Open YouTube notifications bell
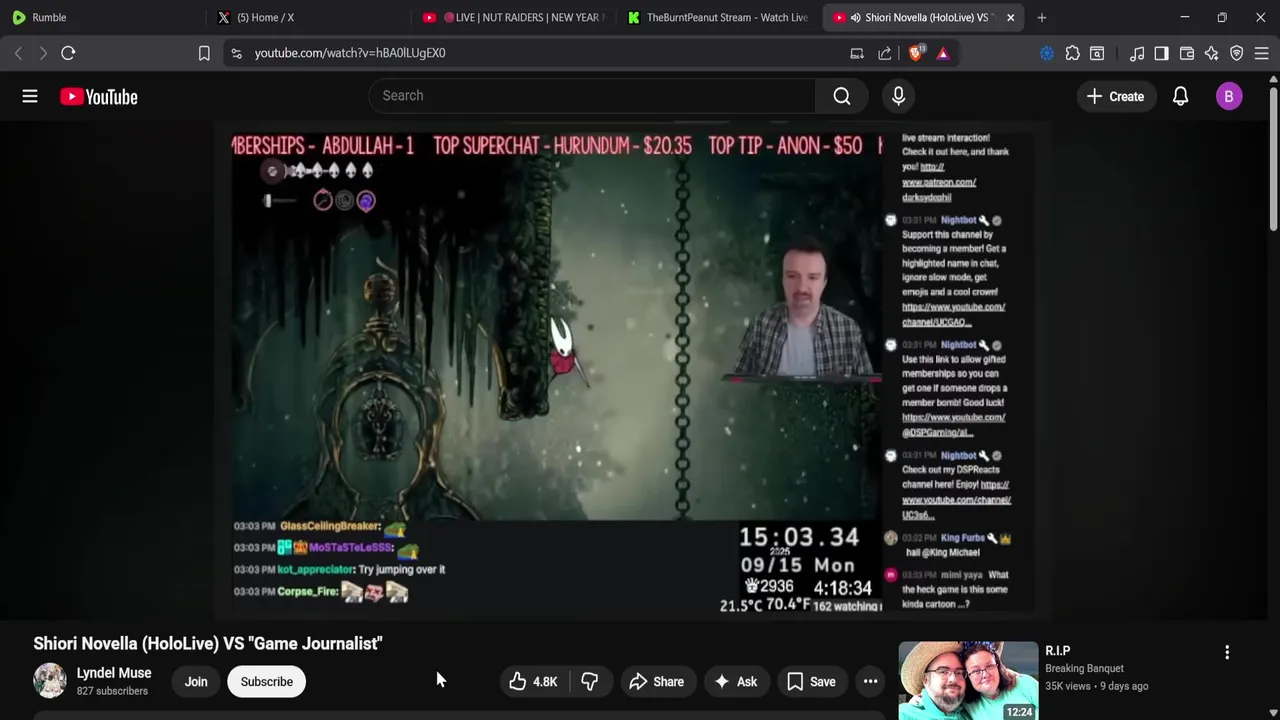 [1180, 96]
